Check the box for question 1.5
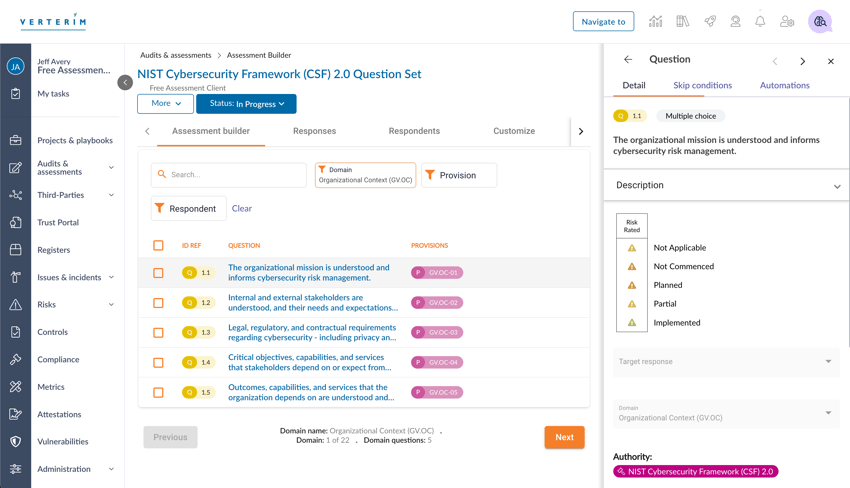 pyautogui.click(x=158, y=392)
